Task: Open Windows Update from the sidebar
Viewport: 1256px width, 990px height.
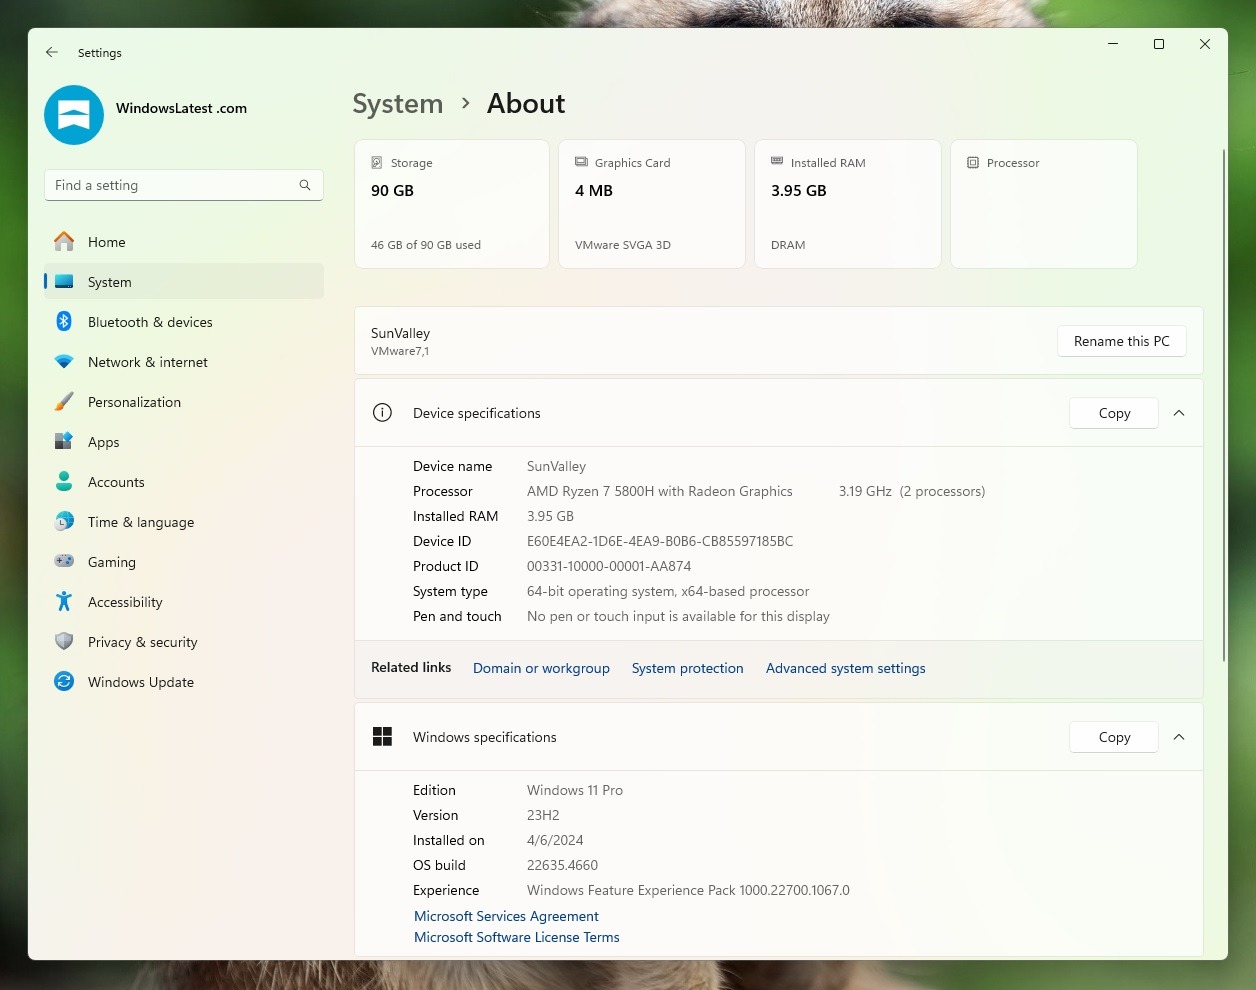Action: pyautogui.click(x=141, y=682)
